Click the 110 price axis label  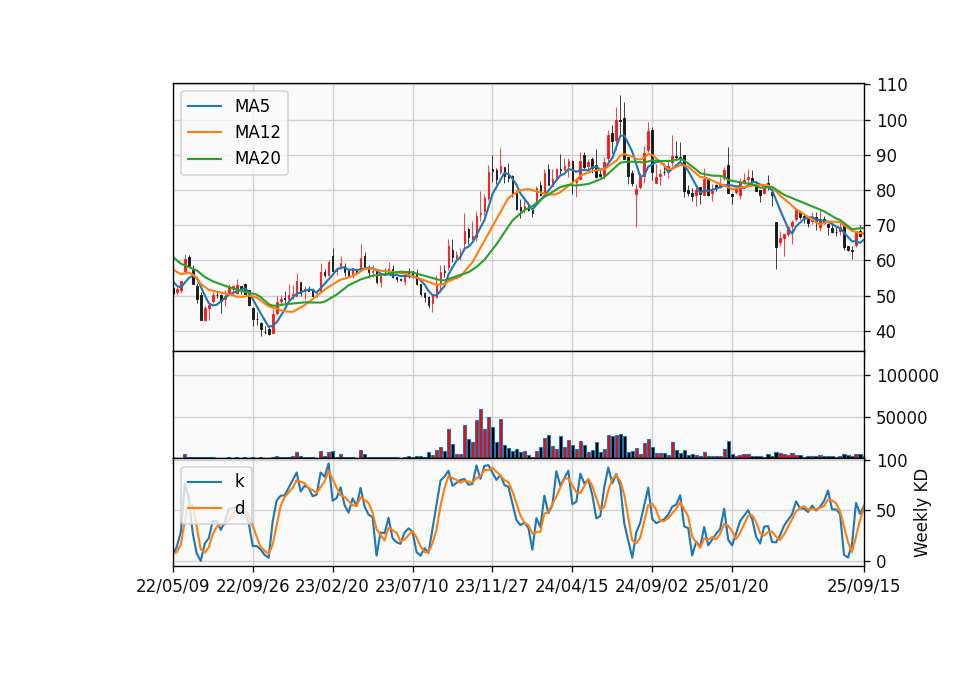click(892, 85)
